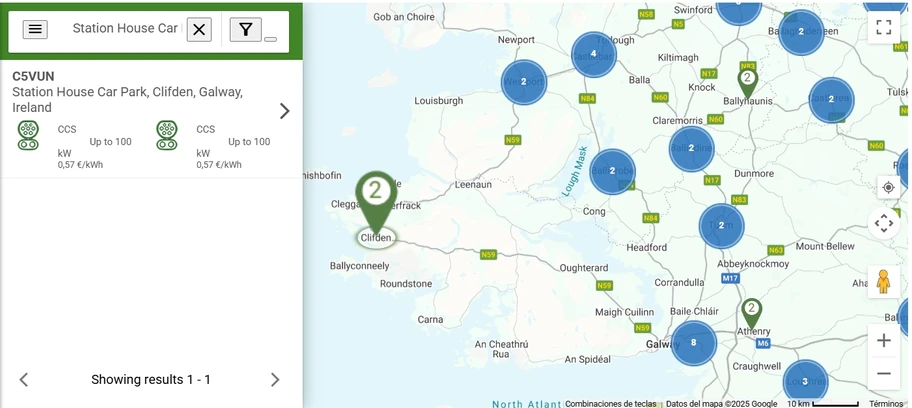The image size is (912, 408).
Task: Open the hamburger menu button
Action: [35, 29]
